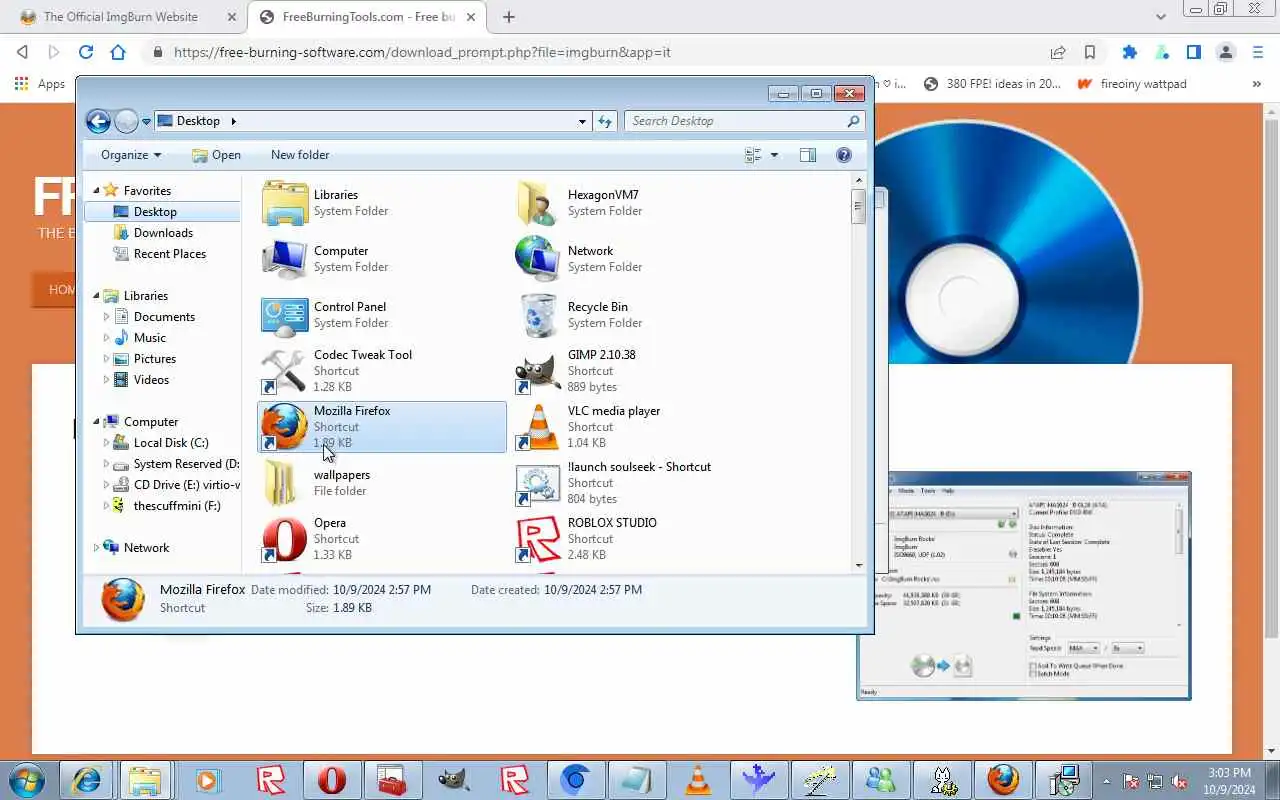Screen dimensions: 1280x800
Task: Open the browser main menu
Action: [x=1258, y=52]
